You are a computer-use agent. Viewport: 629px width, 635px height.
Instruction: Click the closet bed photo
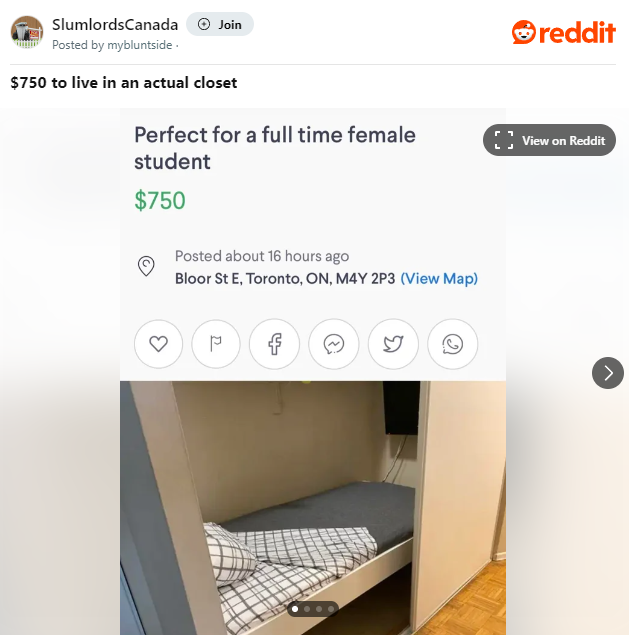pyautogui.click(x=313, y=508)
